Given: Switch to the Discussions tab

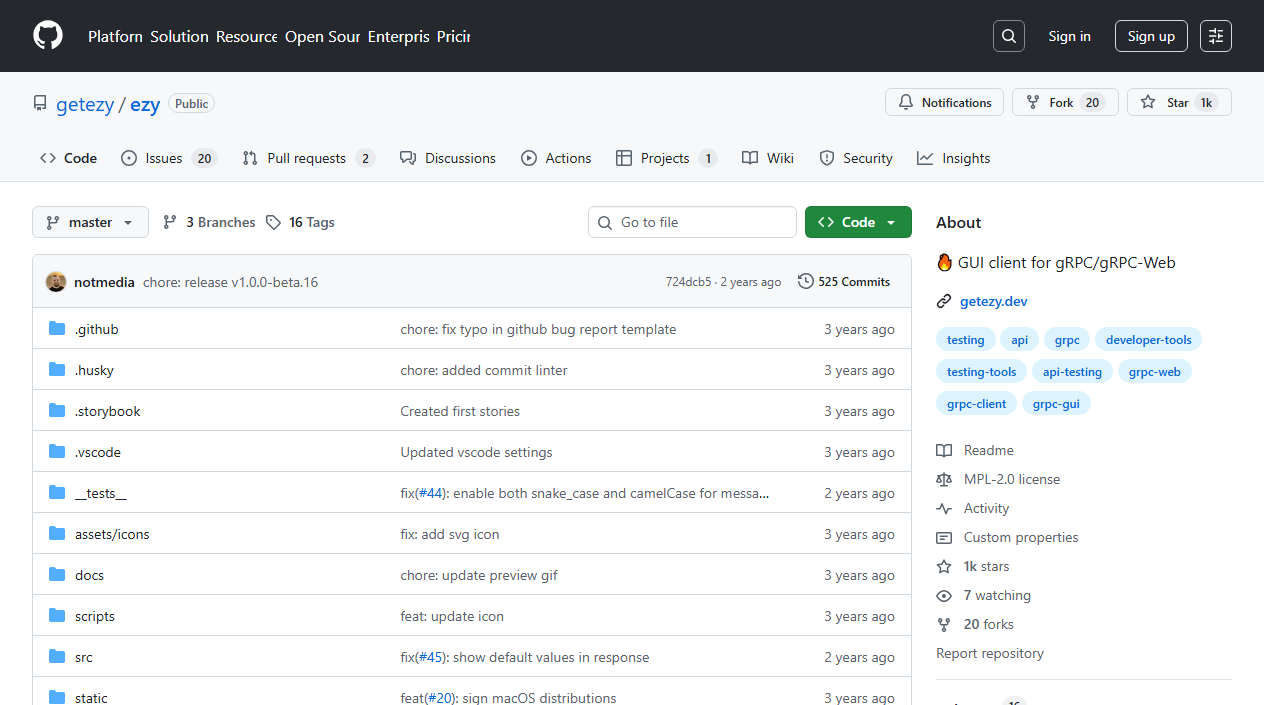Looking at the screenshot, I should coord(448,158).
